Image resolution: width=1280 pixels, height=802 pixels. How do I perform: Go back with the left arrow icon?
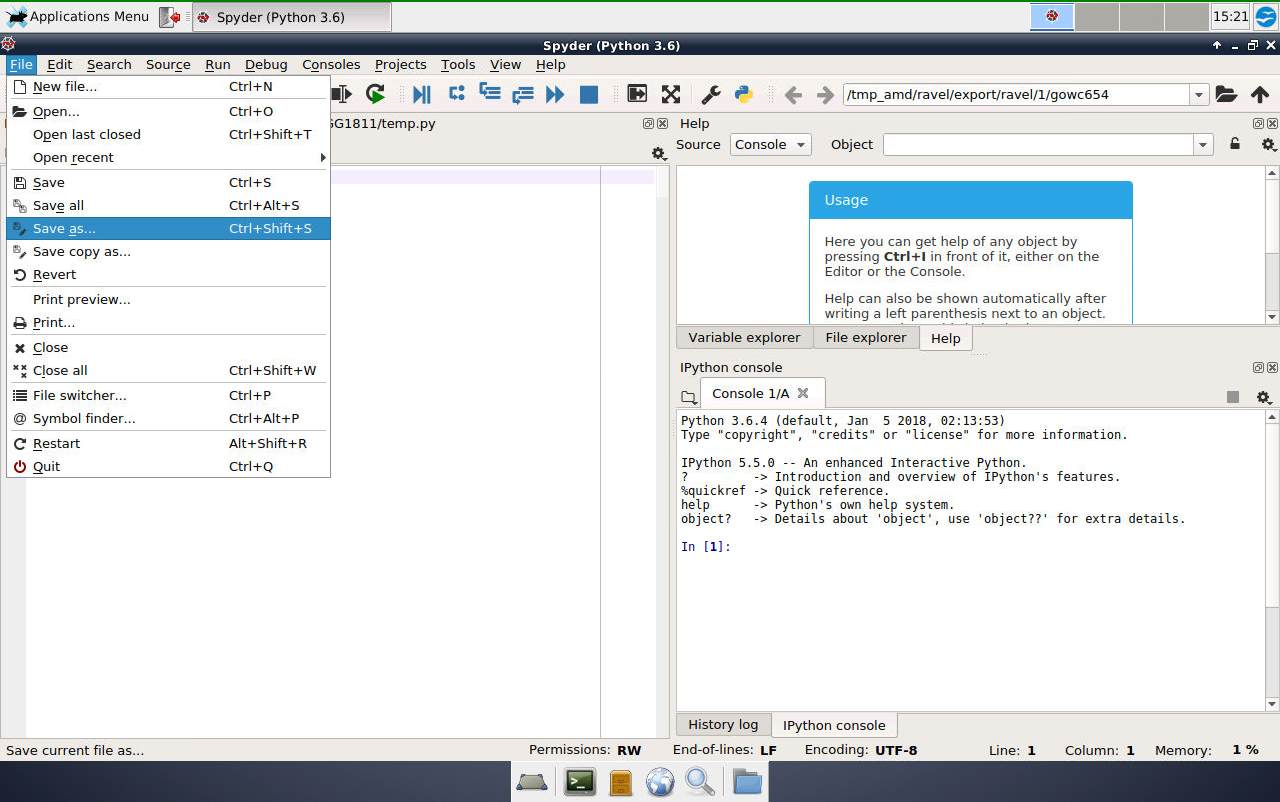pyautogui.click(x=793, y=95)
